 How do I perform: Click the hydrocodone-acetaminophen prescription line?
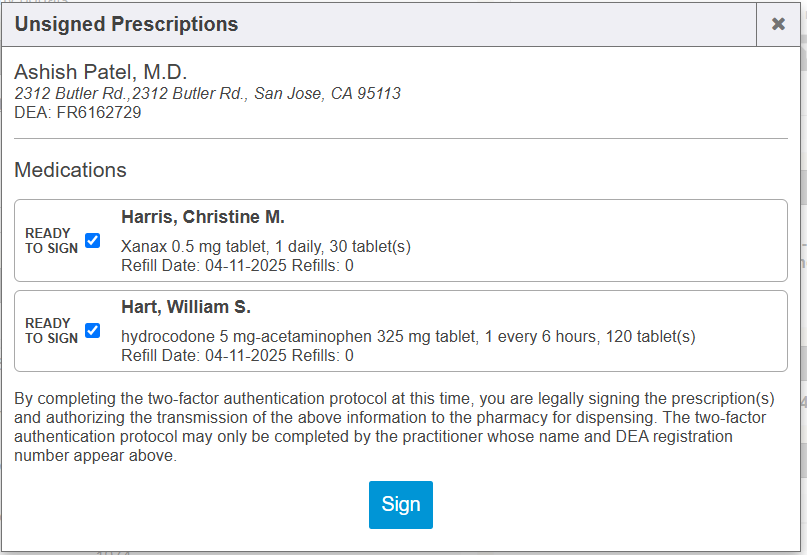408,336
